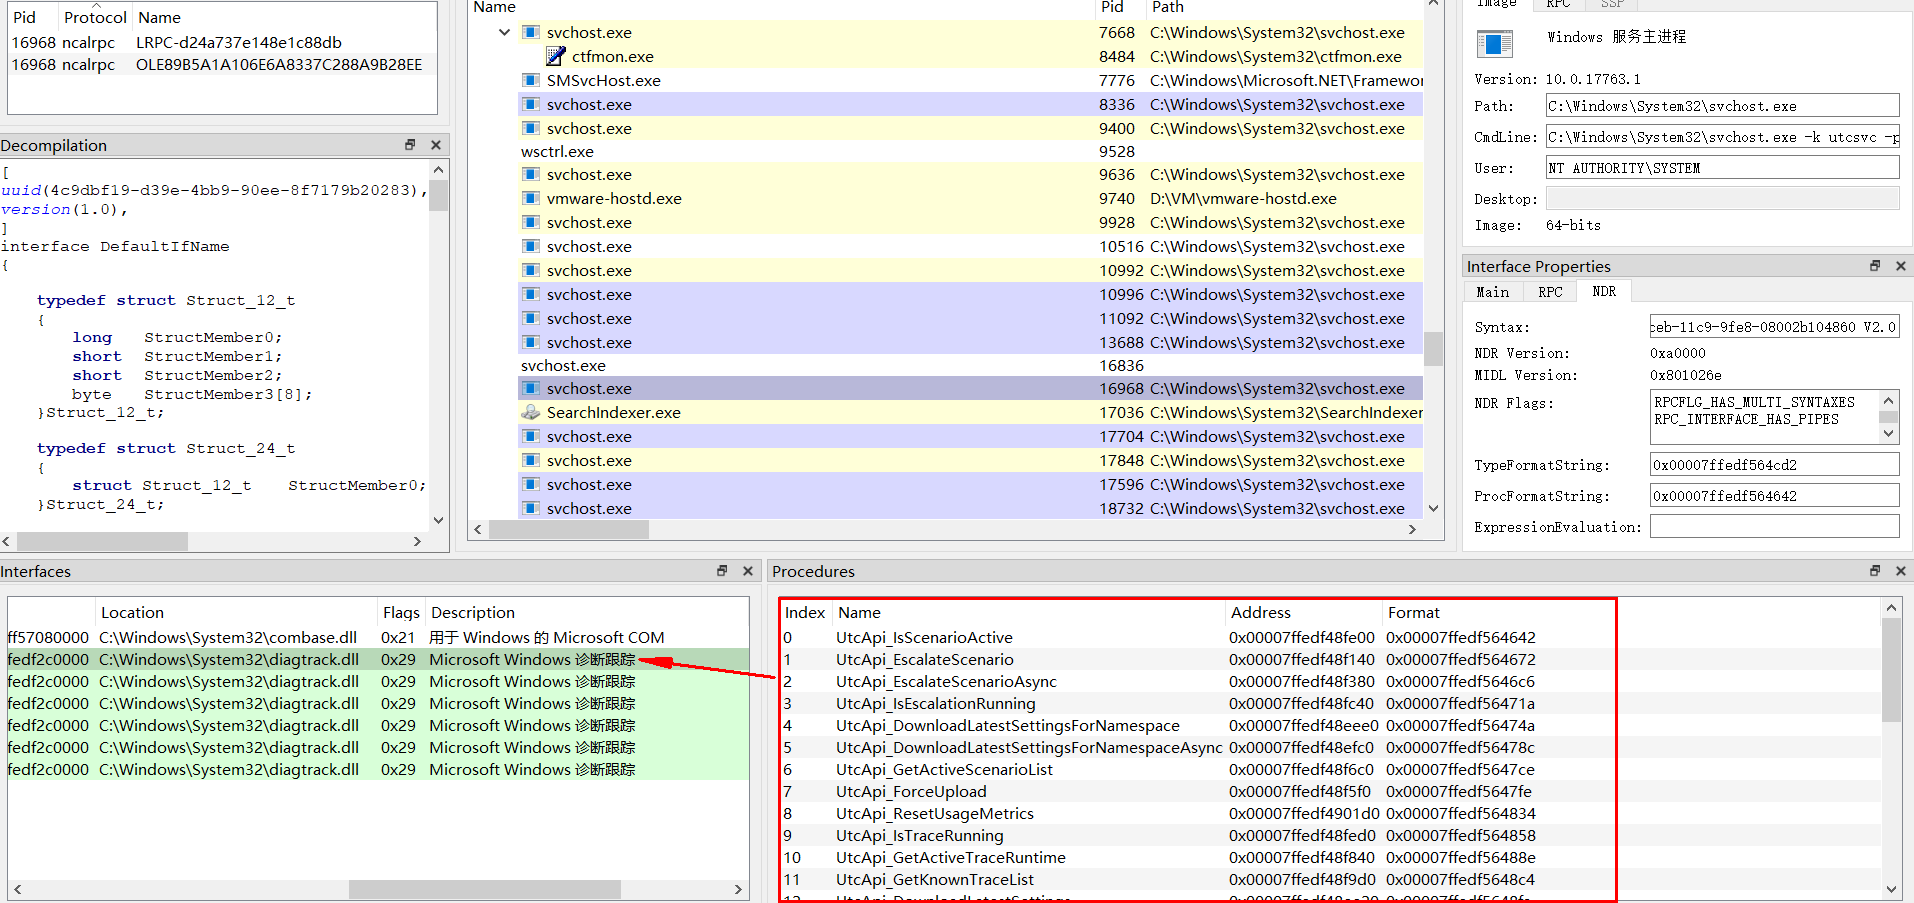
Task: Click the gear icon next to SearchIndexer.exe
Action: (x=530, y=412)
